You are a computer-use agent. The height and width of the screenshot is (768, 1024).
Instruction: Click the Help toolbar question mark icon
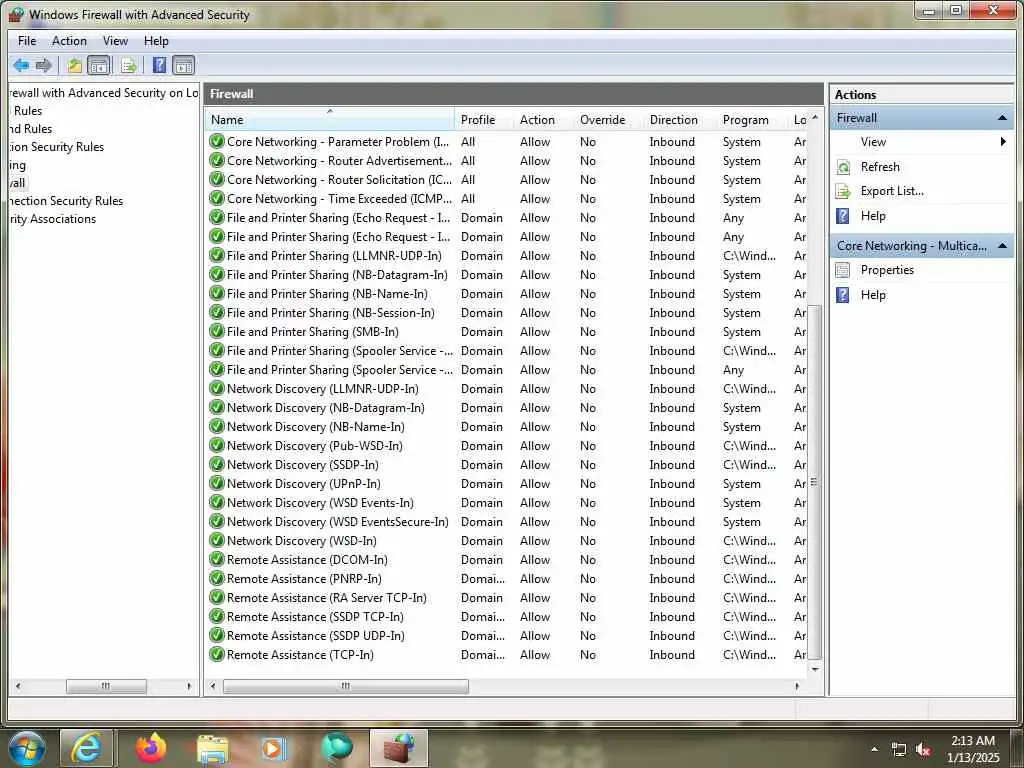pyautogui.click(x=159, y=65)
